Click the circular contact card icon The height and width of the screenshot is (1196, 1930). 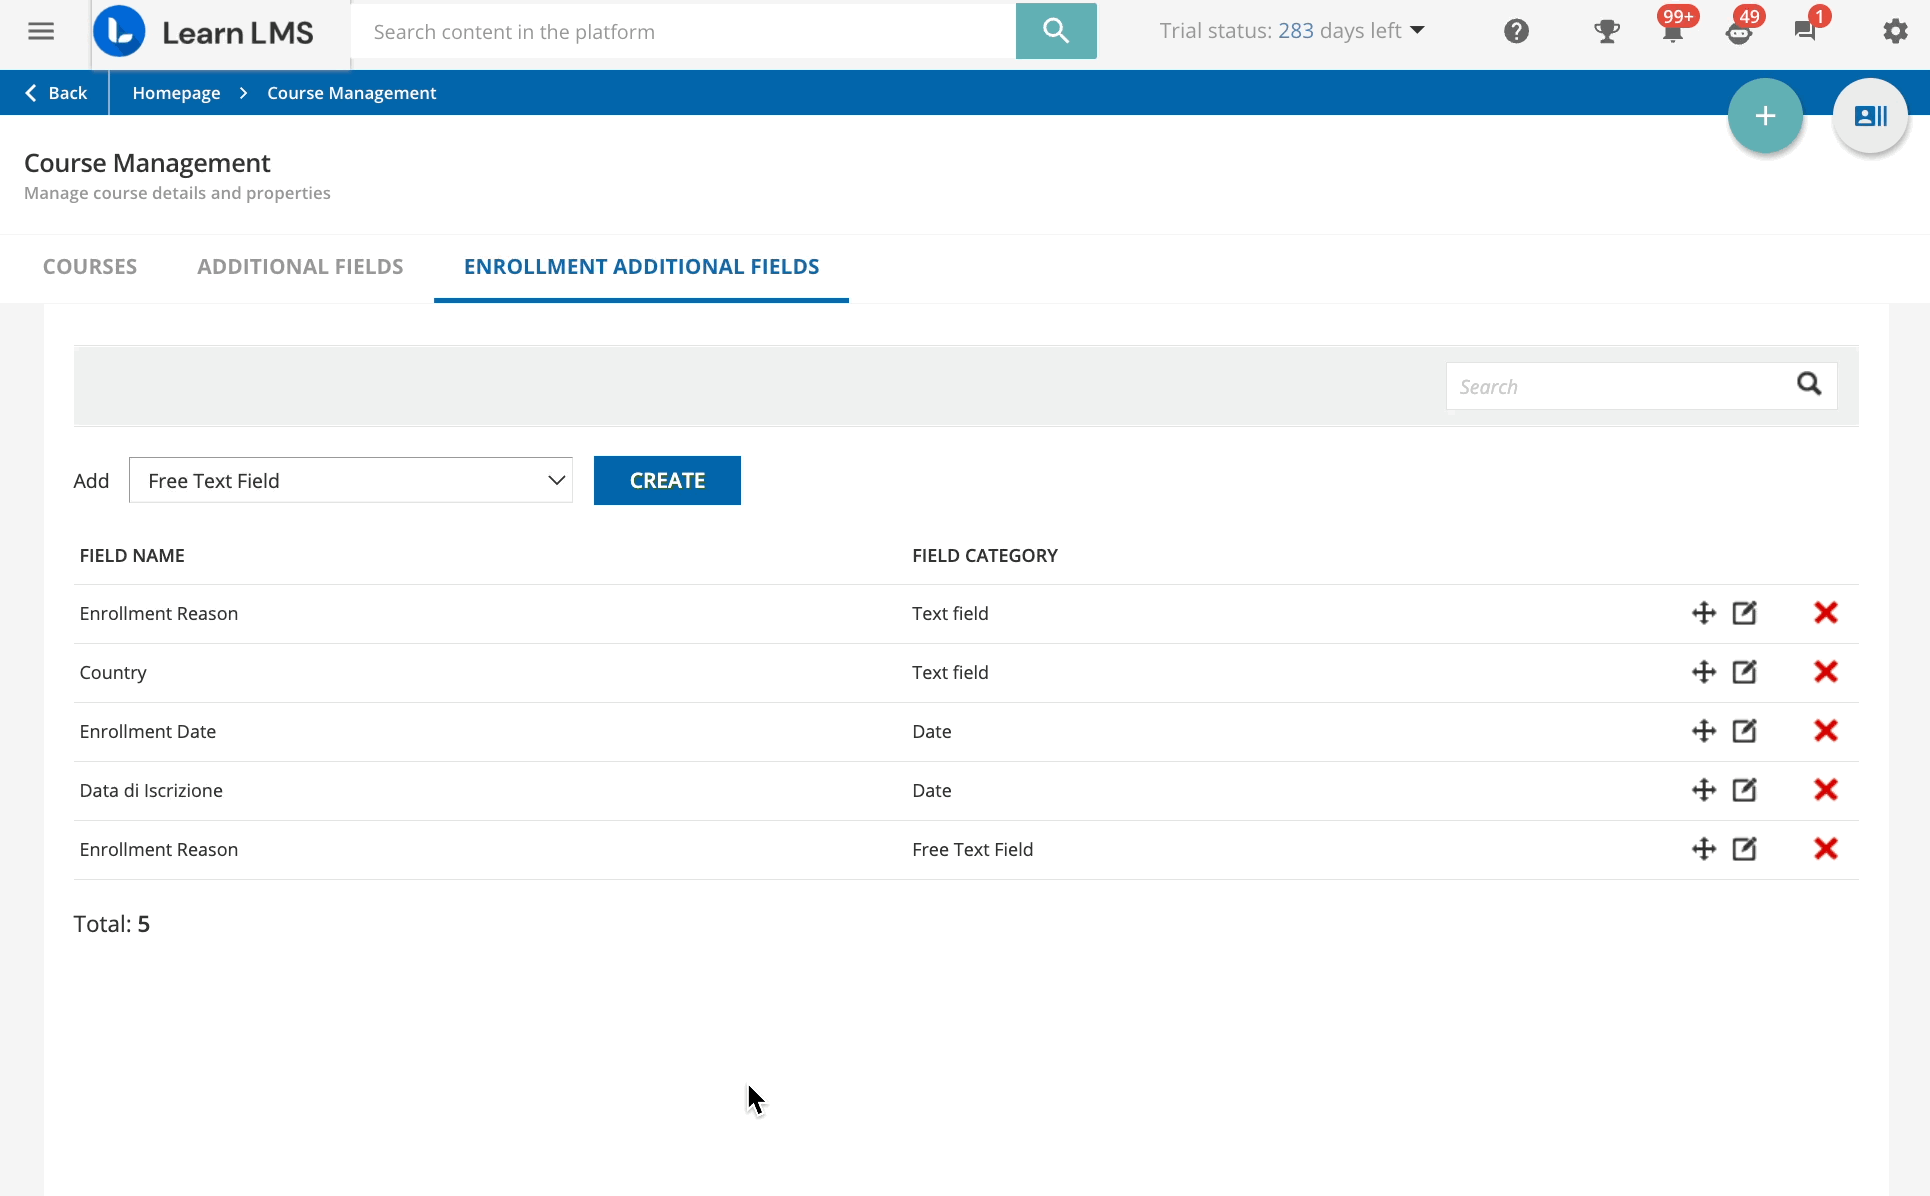point(1869,115)
